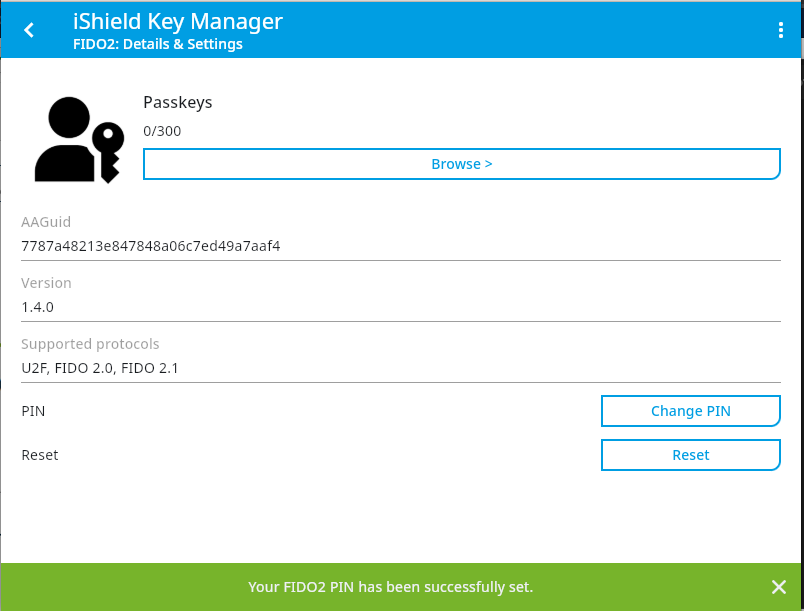Click the Passkeys heading text

click(178, 102)
